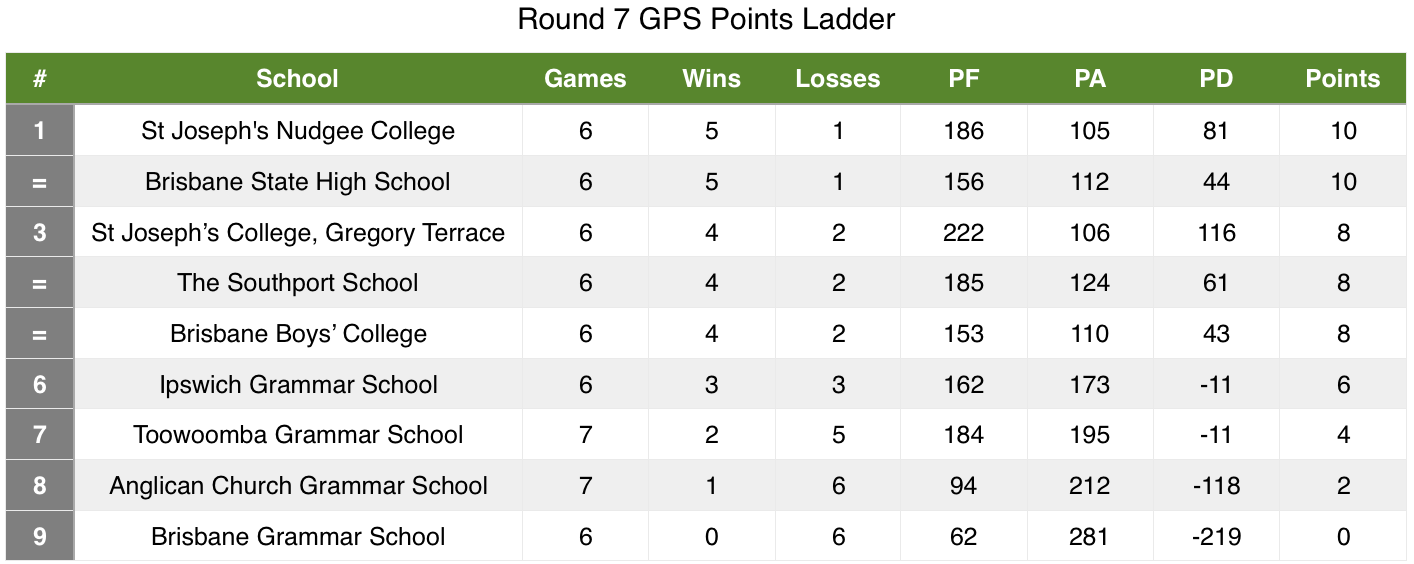Select St Joseph's College, Gregory Terrace
The image size is (1414, 564).
[298, 233]
